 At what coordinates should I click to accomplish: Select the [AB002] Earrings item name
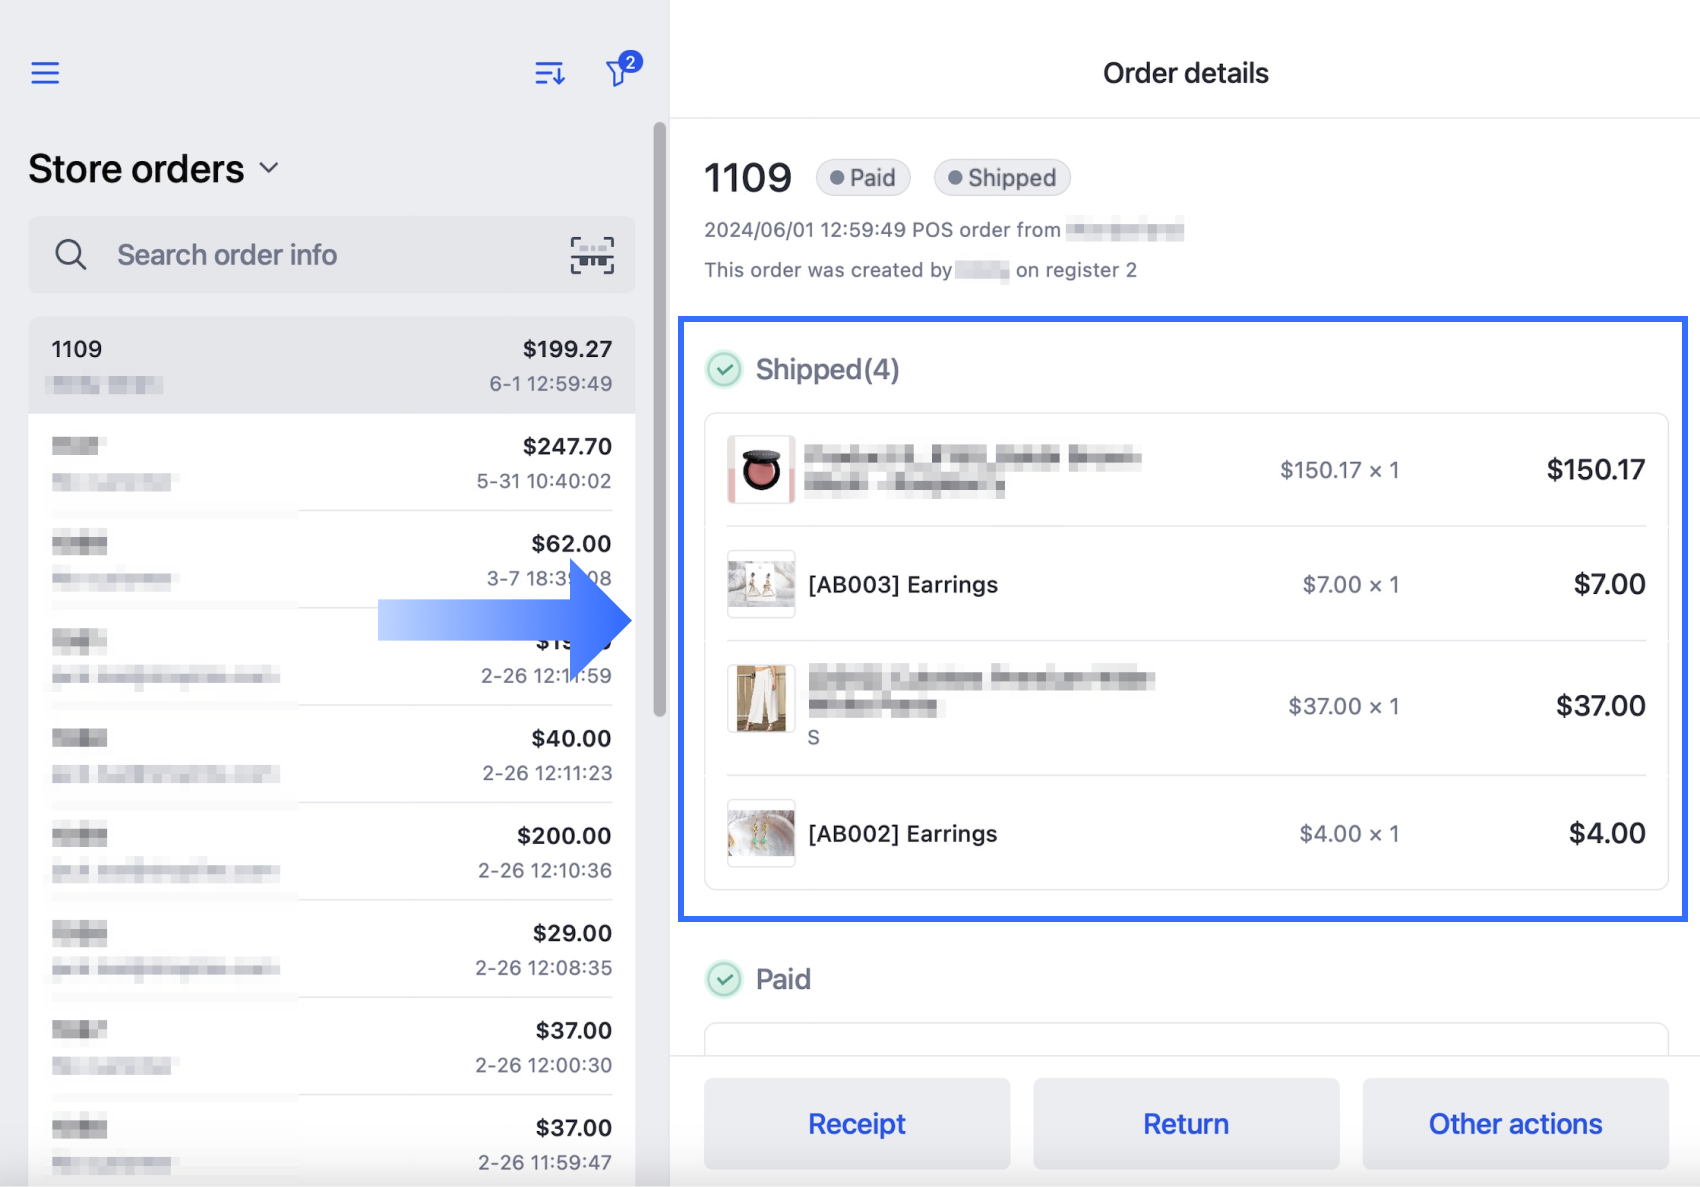903,833
